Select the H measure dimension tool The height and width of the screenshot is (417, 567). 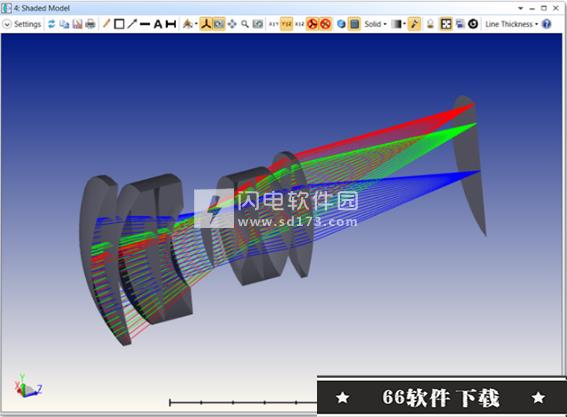[x=171, y=24]
